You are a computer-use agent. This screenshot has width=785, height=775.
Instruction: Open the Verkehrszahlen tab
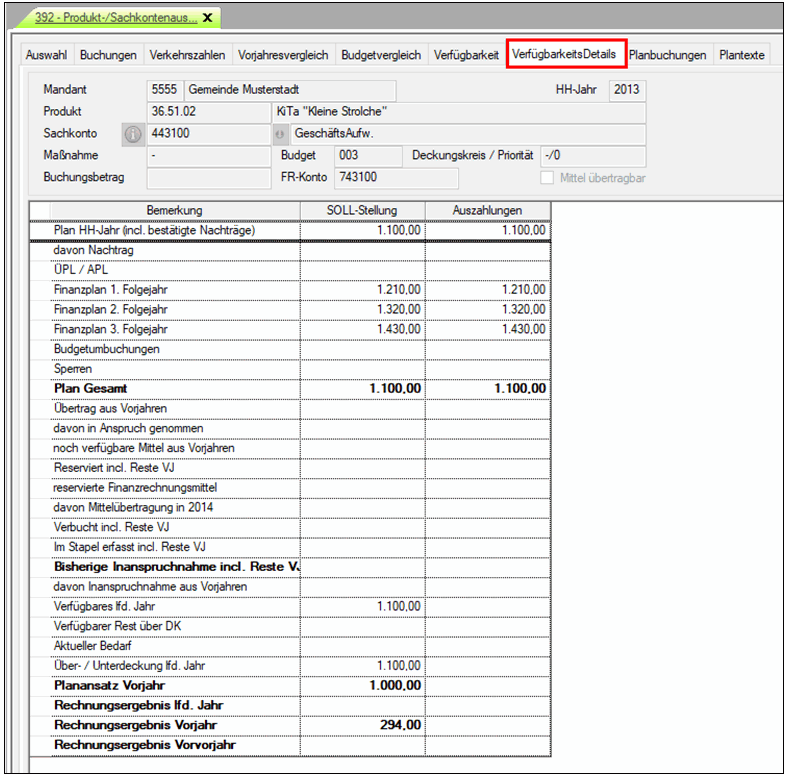pos(187,55)
